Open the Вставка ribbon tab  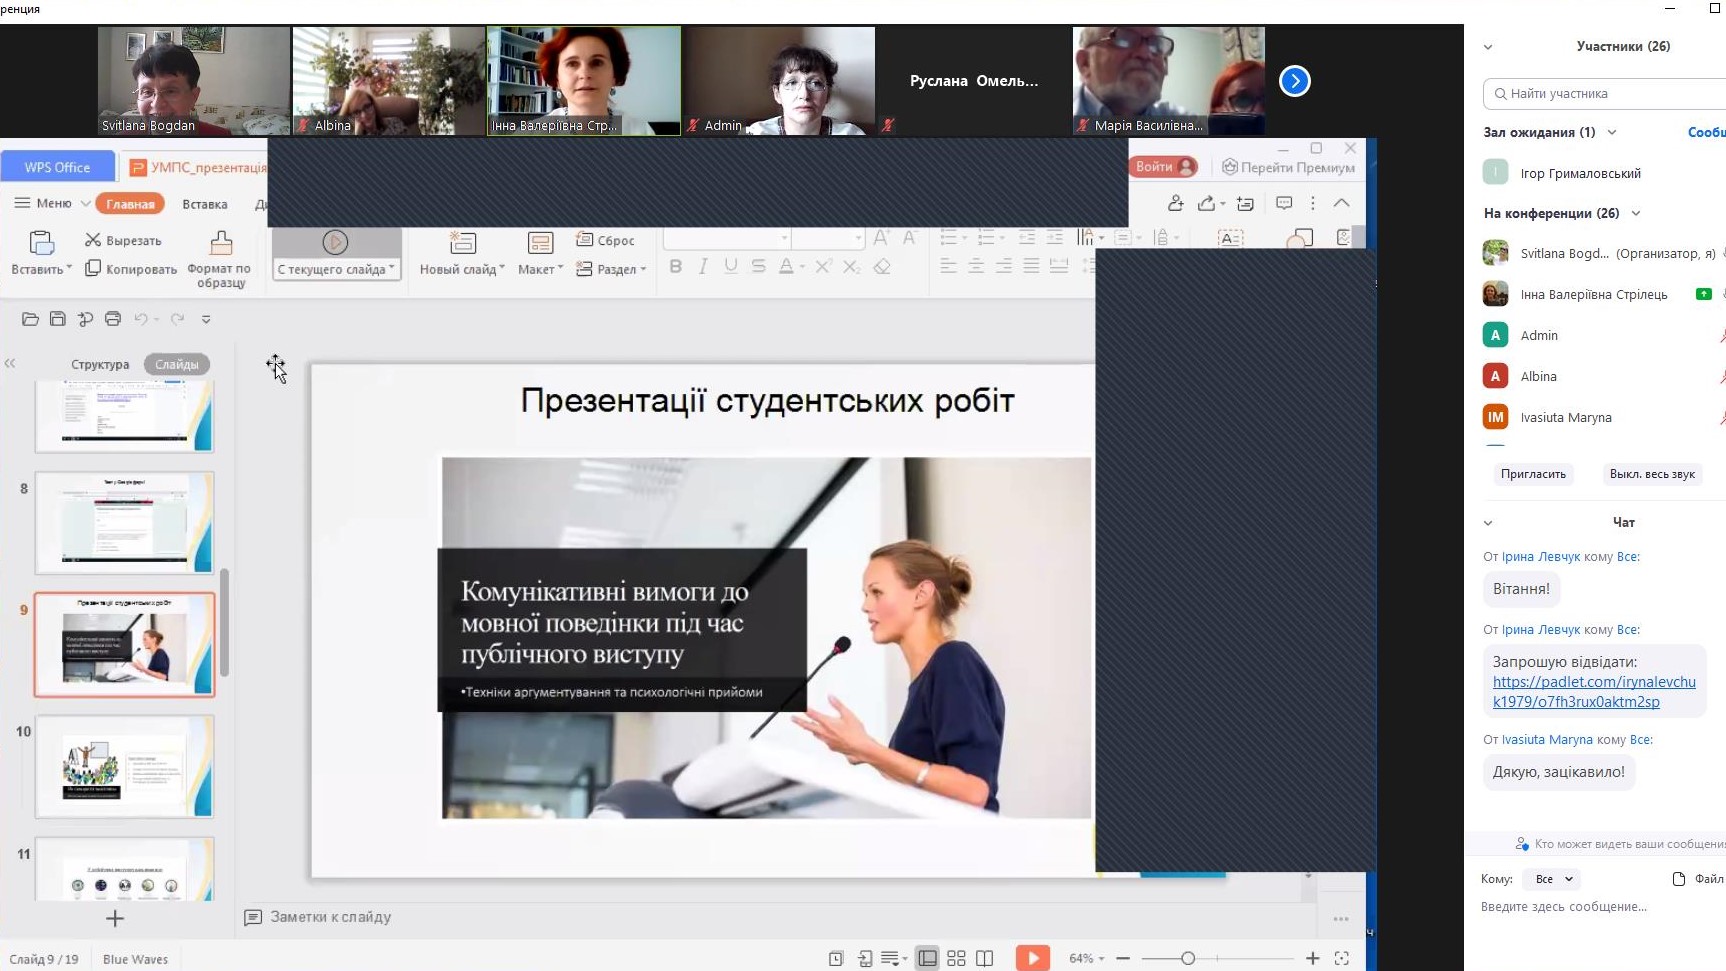(205, 204)
